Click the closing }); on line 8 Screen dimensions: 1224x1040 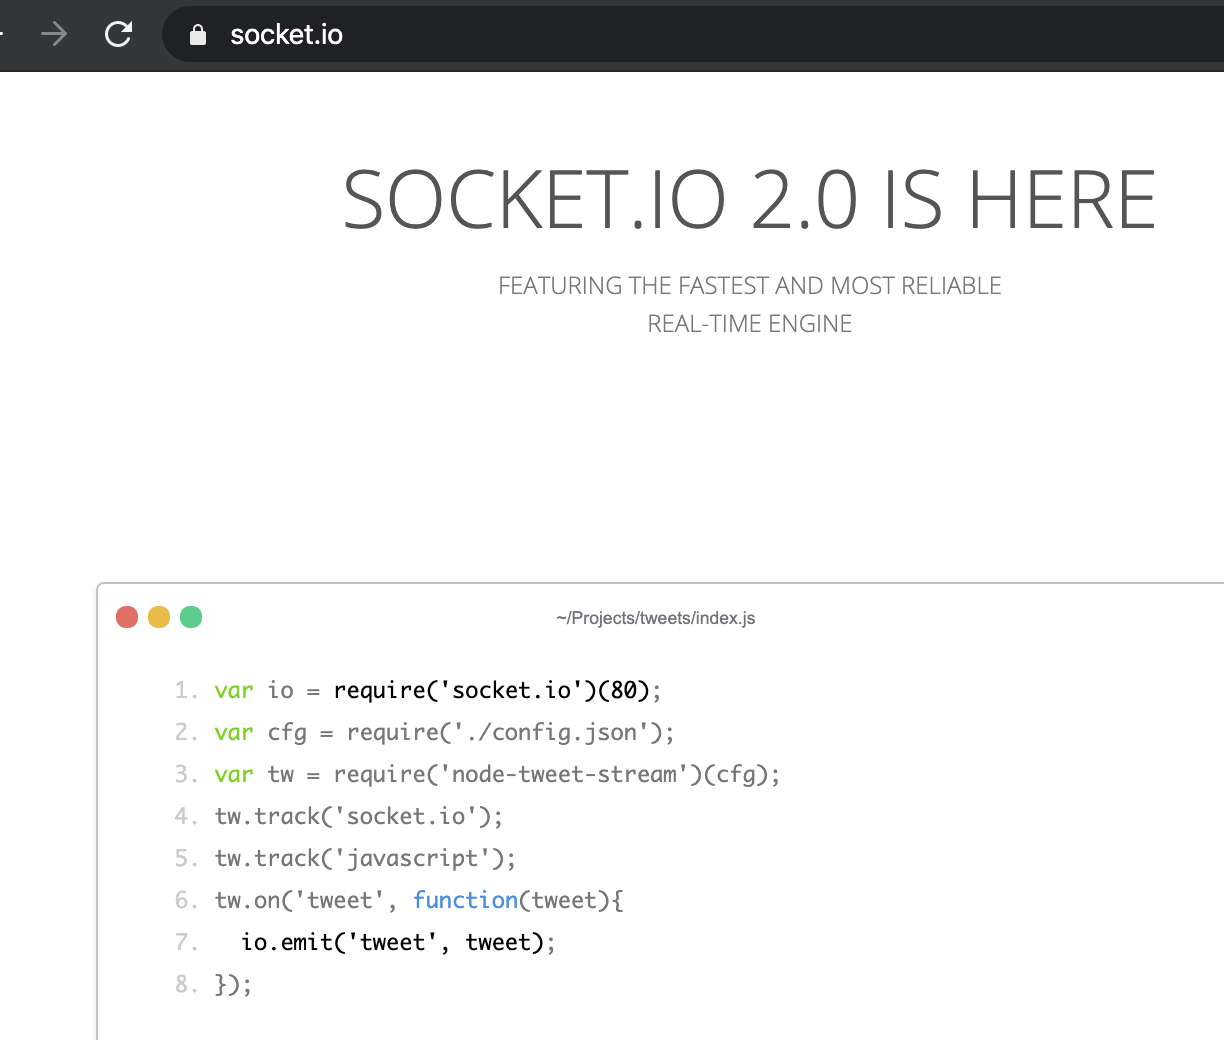tap(234, 984)
